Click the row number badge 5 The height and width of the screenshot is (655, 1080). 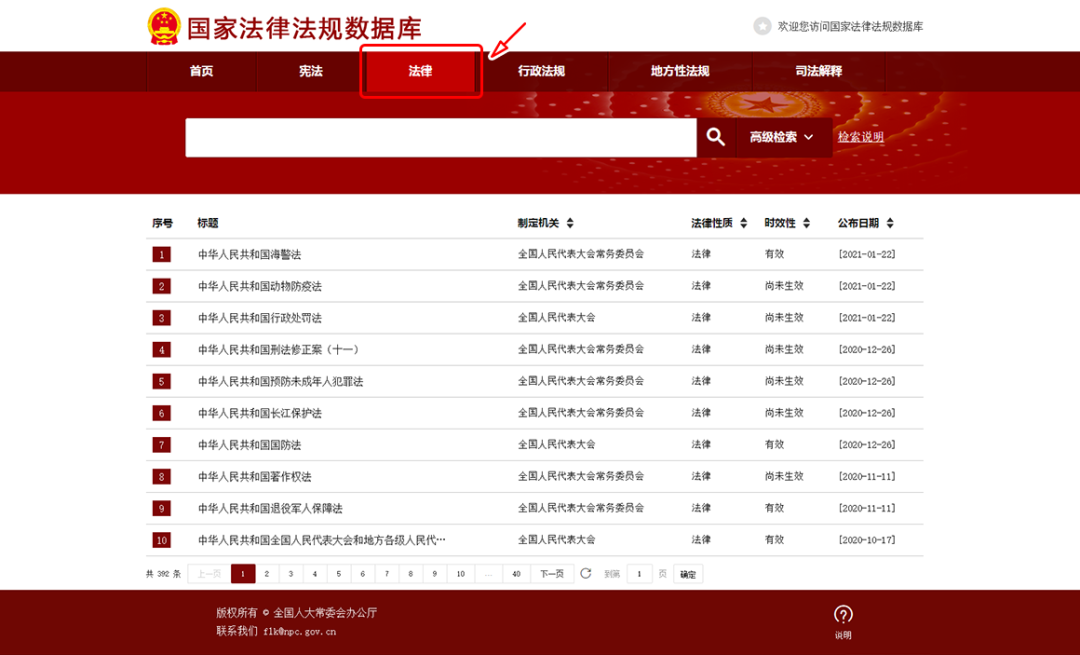[162, 382]
